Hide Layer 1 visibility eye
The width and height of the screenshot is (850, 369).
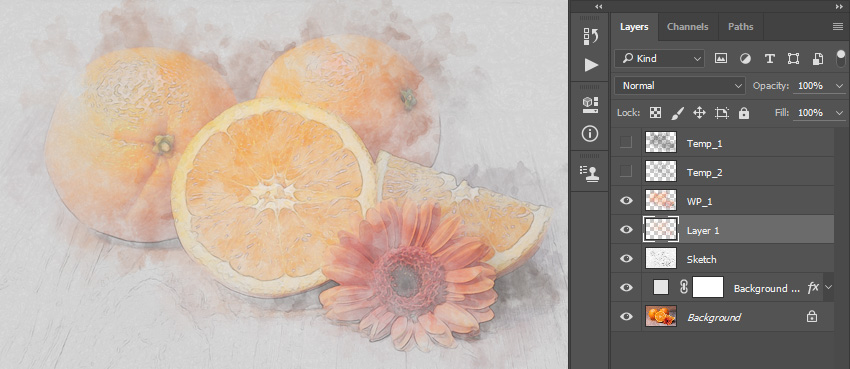[626, 230]
